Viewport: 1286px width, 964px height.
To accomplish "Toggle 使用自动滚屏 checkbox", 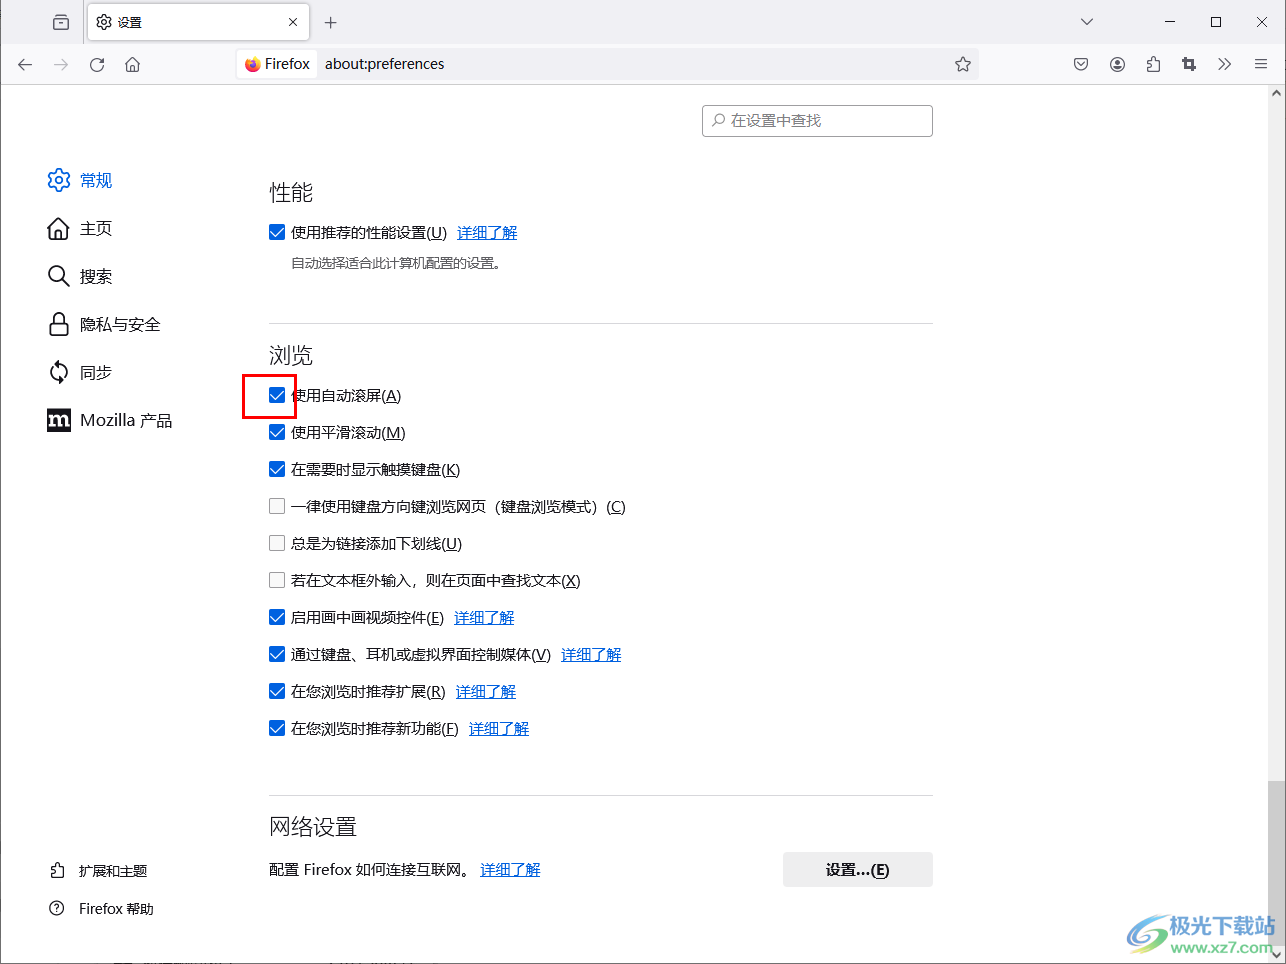I will (277, 395).
